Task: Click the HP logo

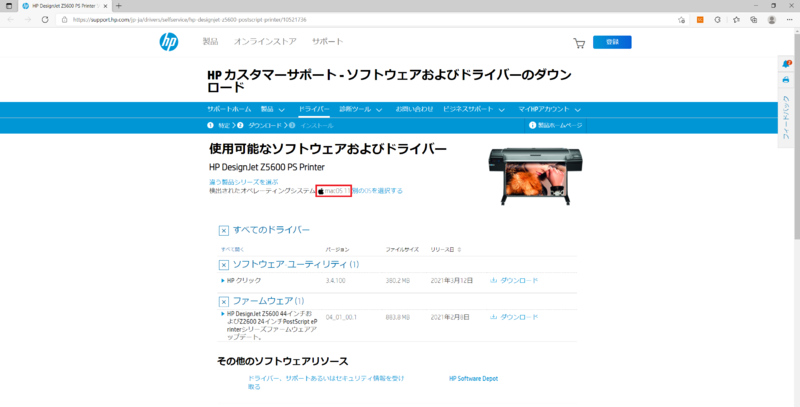Action: pos(169,42)
